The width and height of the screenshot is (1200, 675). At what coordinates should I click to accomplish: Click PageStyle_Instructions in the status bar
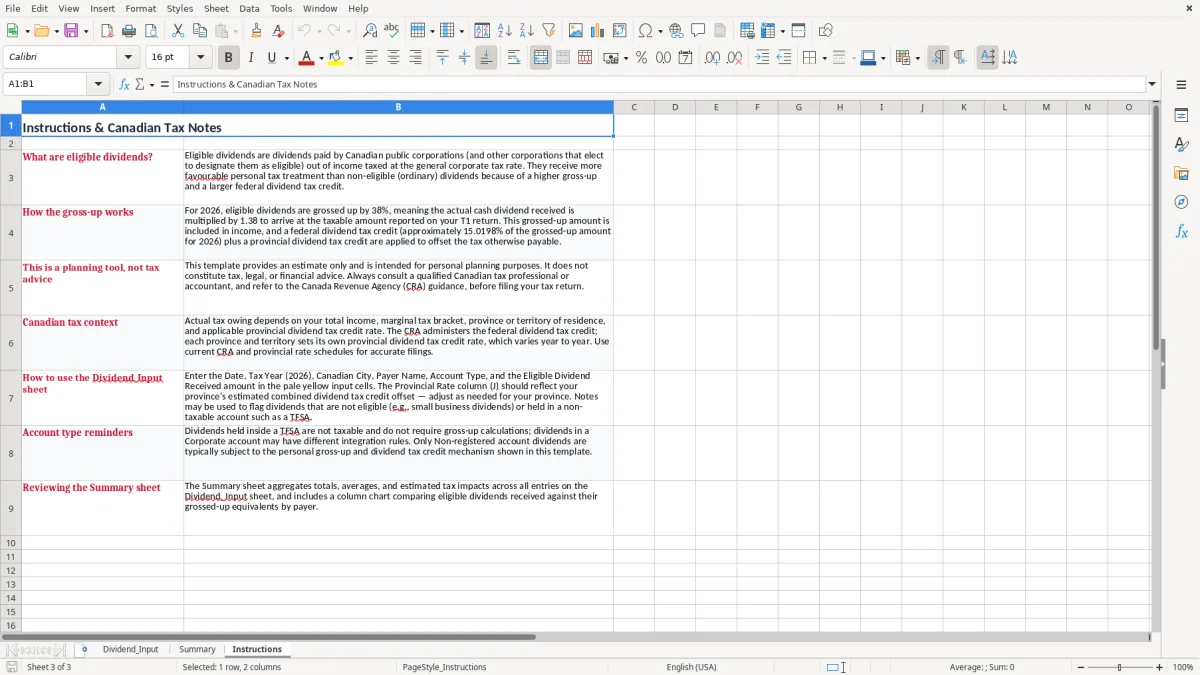pyautogui.click(x=444, y=667)
